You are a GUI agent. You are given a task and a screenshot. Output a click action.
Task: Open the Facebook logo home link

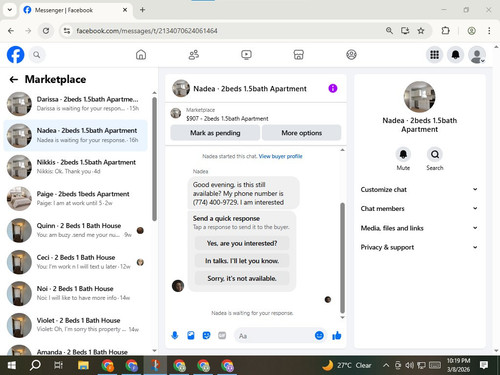[x=15, y=55]
